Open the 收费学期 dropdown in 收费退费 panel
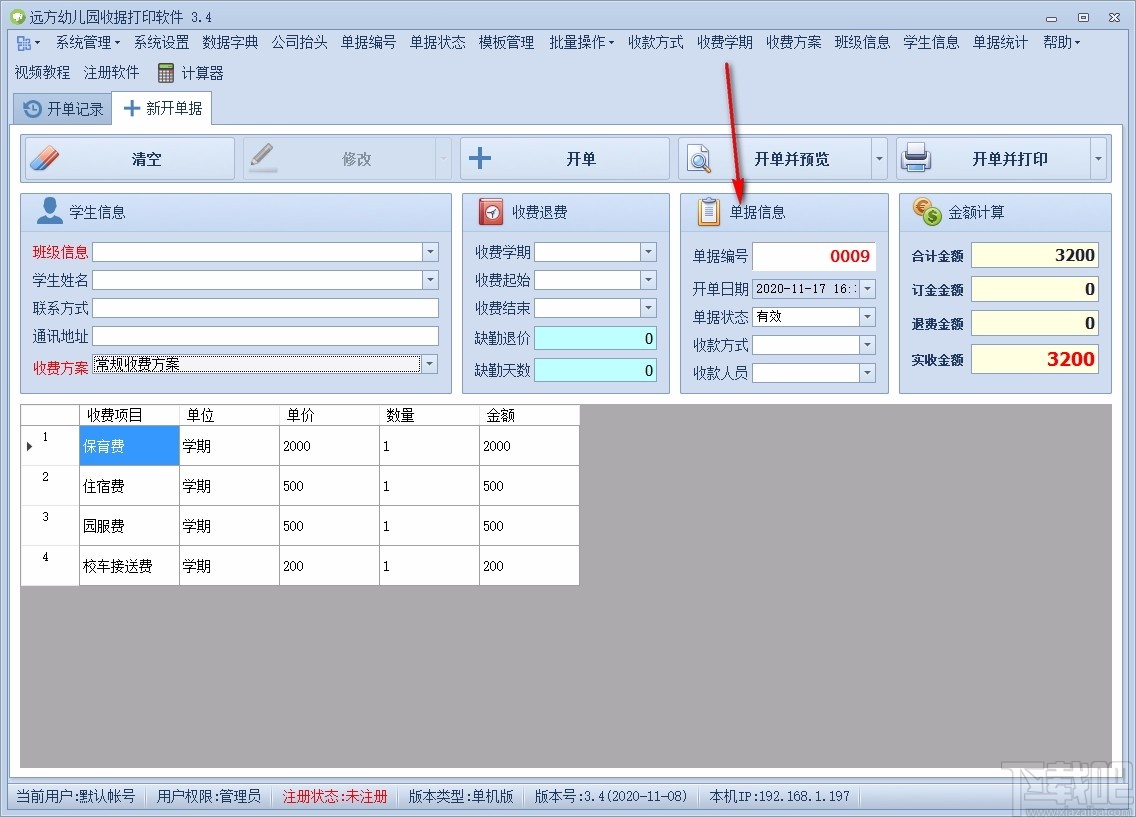Viewport: 1136px width, 817px height. pyautogui.click(x=648, y=252)
